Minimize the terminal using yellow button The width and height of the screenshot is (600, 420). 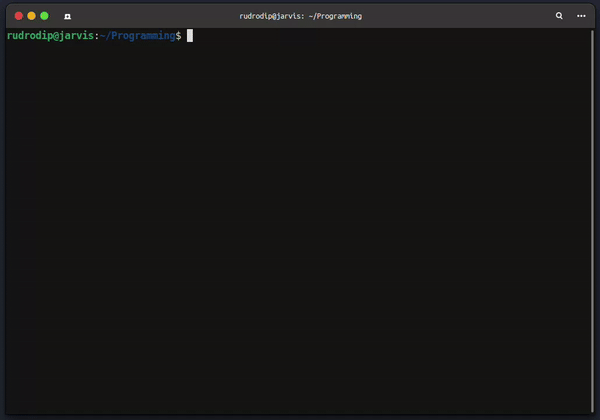click(x=31, y=16)
